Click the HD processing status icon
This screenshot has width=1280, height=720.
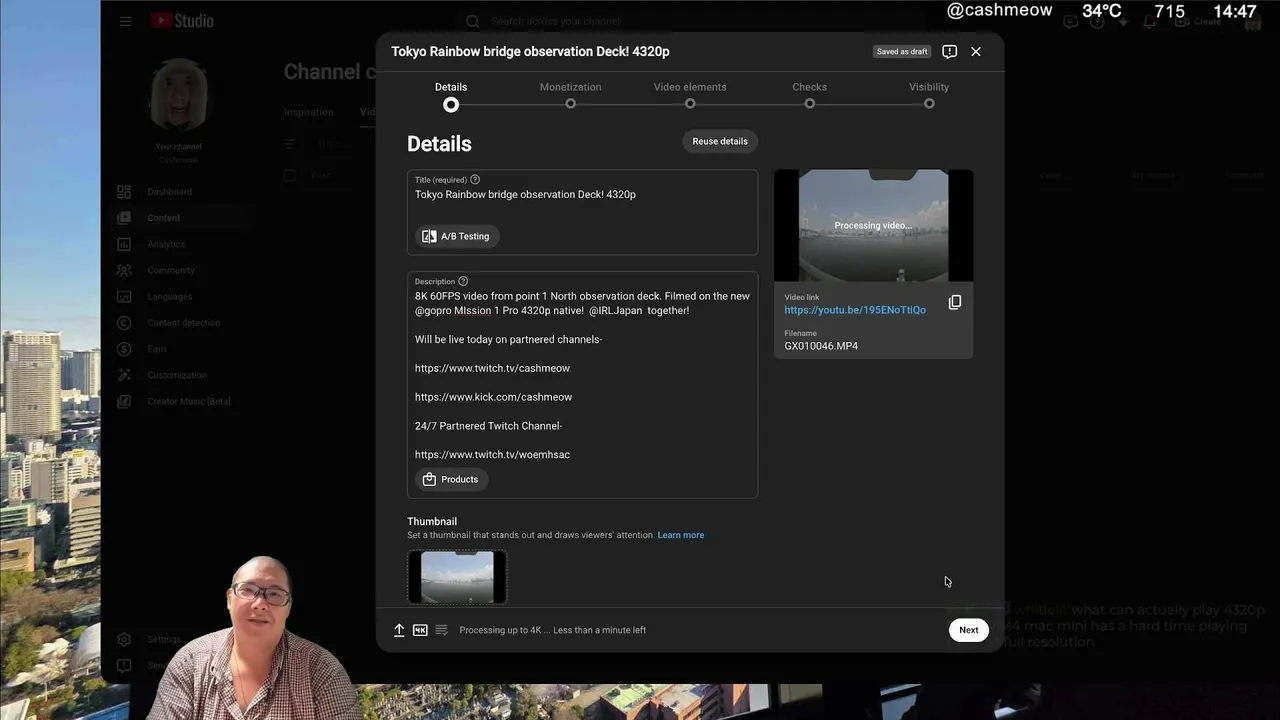pyautogui.click(x=420, y=630)
